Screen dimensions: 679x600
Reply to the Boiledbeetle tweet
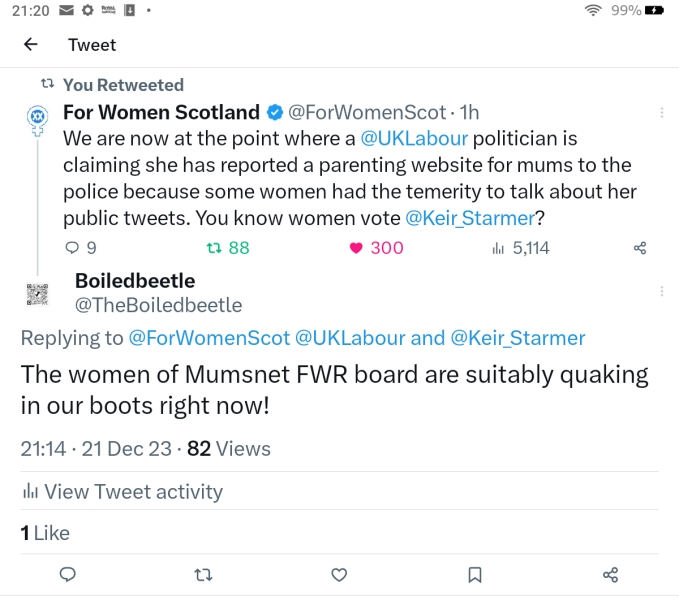(x=68, y=574)
